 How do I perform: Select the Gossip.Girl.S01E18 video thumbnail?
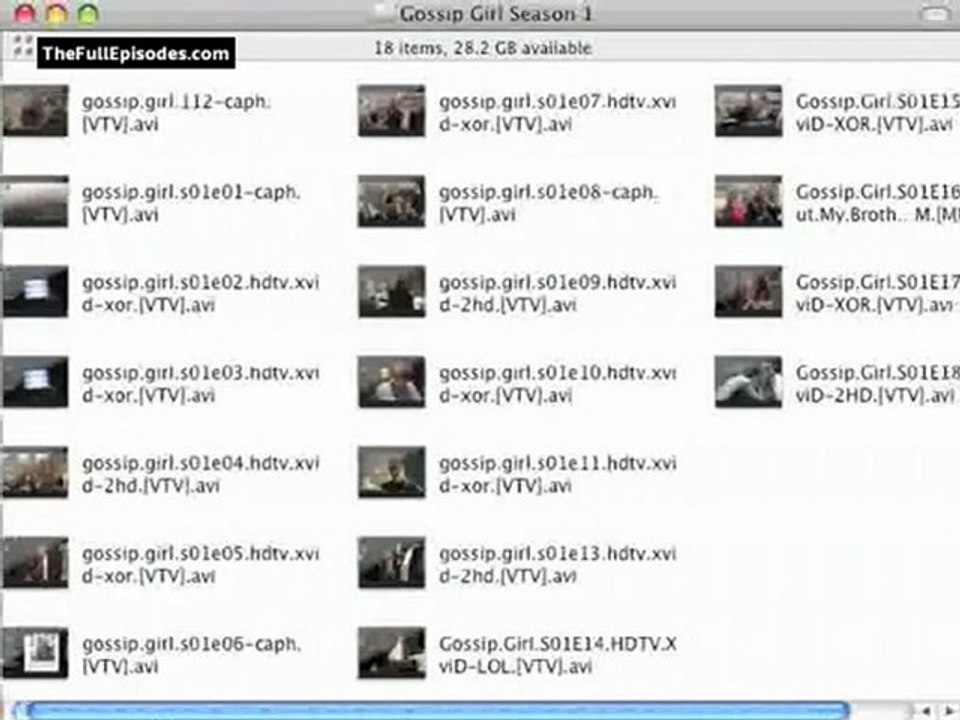(748, 382)
